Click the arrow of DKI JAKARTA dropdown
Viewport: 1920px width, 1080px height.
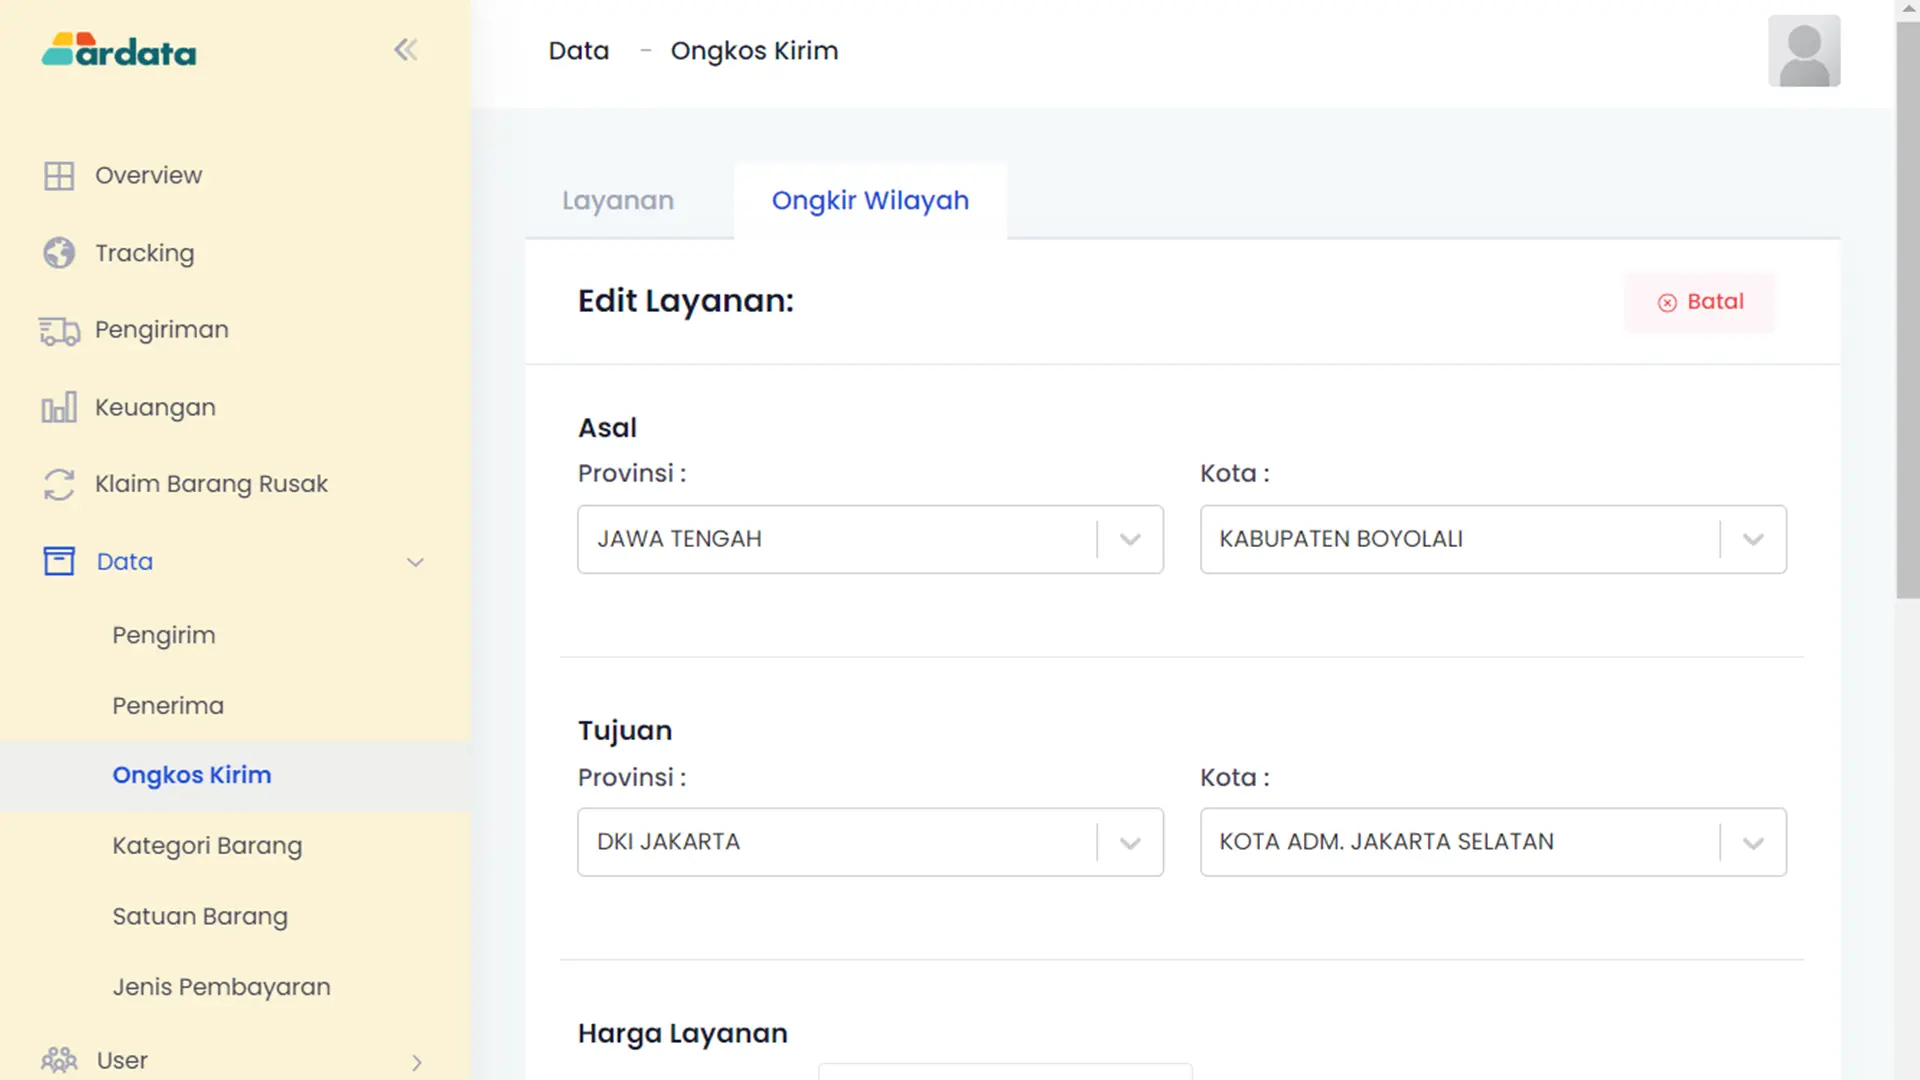(x=1130, y=843)
